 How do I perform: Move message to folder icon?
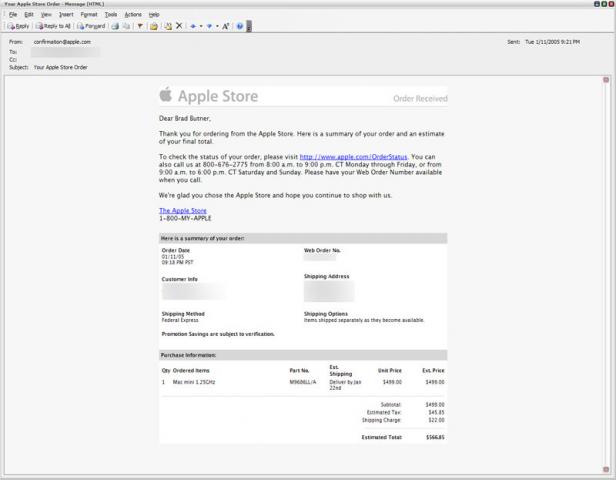pos(154,26)
